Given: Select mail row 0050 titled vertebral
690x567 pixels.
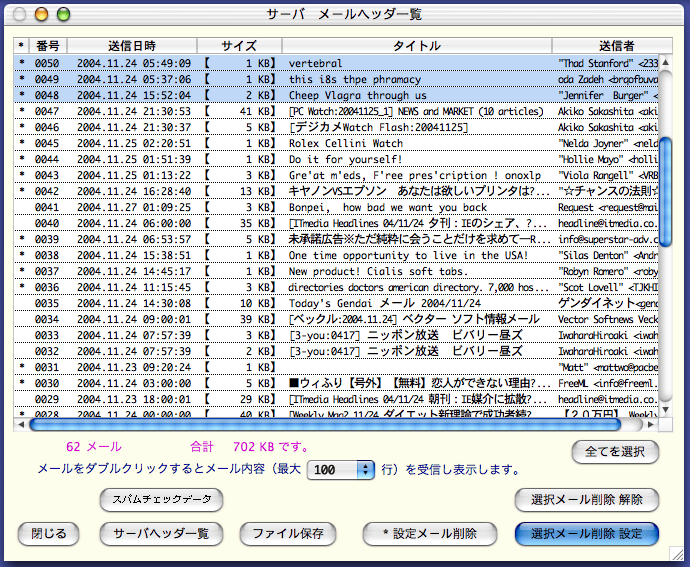Looking at the screenshot, I should [x=336, y=63].
